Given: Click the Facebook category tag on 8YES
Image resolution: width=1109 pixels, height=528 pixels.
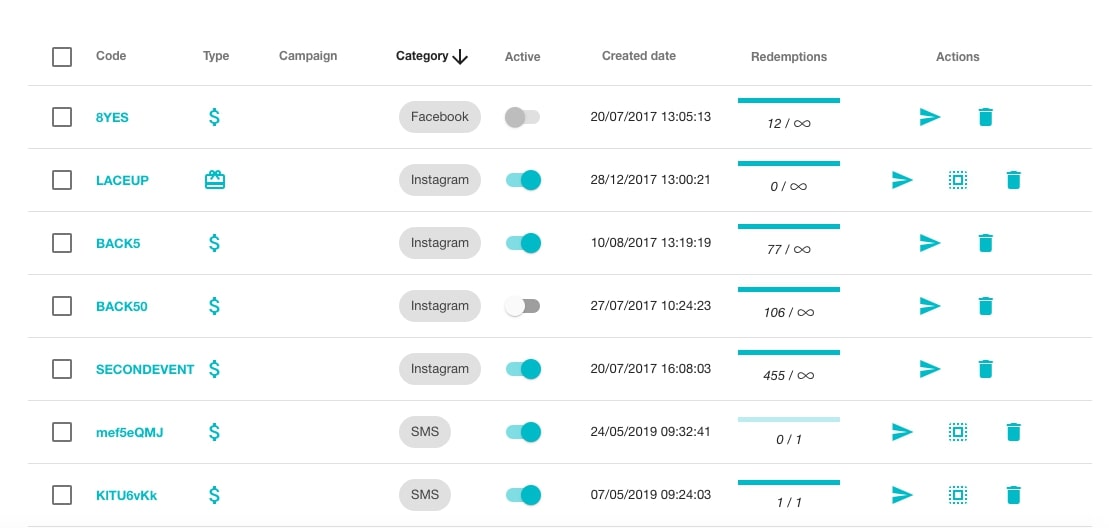Looking at the screenshot, I should 440,117.
